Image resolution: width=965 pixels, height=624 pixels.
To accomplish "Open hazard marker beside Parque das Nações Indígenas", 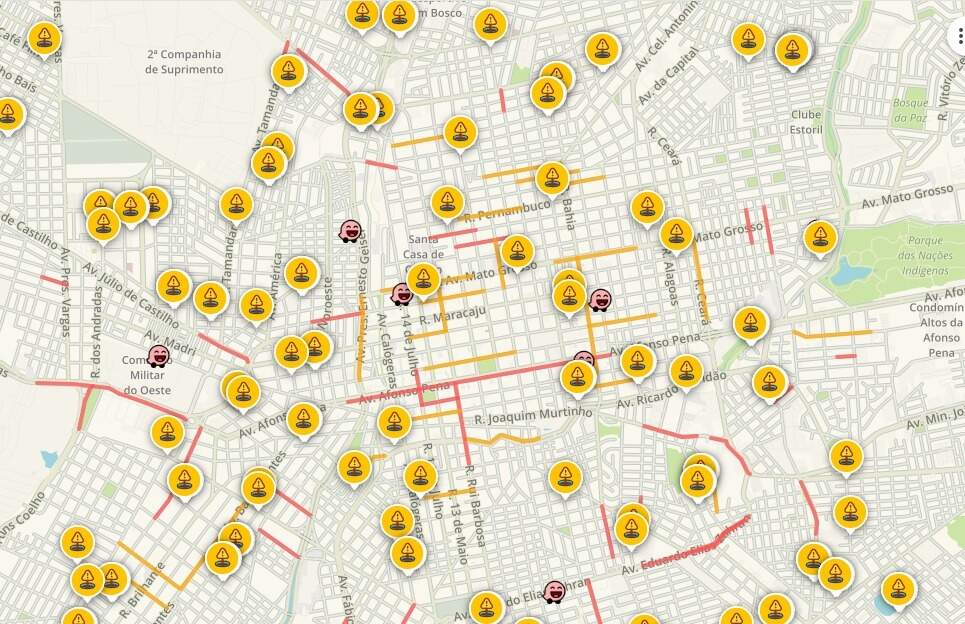I will pos(820,237).
